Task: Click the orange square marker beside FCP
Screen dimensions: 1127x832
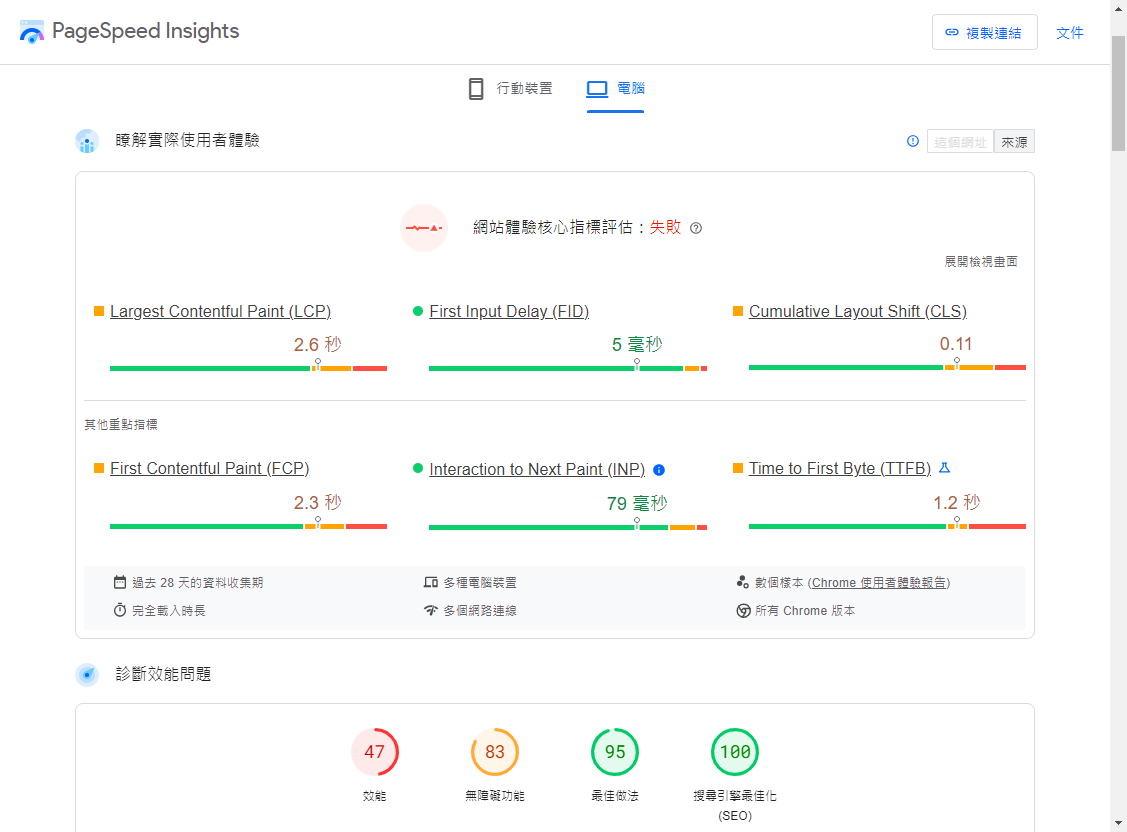Action: 99,468
